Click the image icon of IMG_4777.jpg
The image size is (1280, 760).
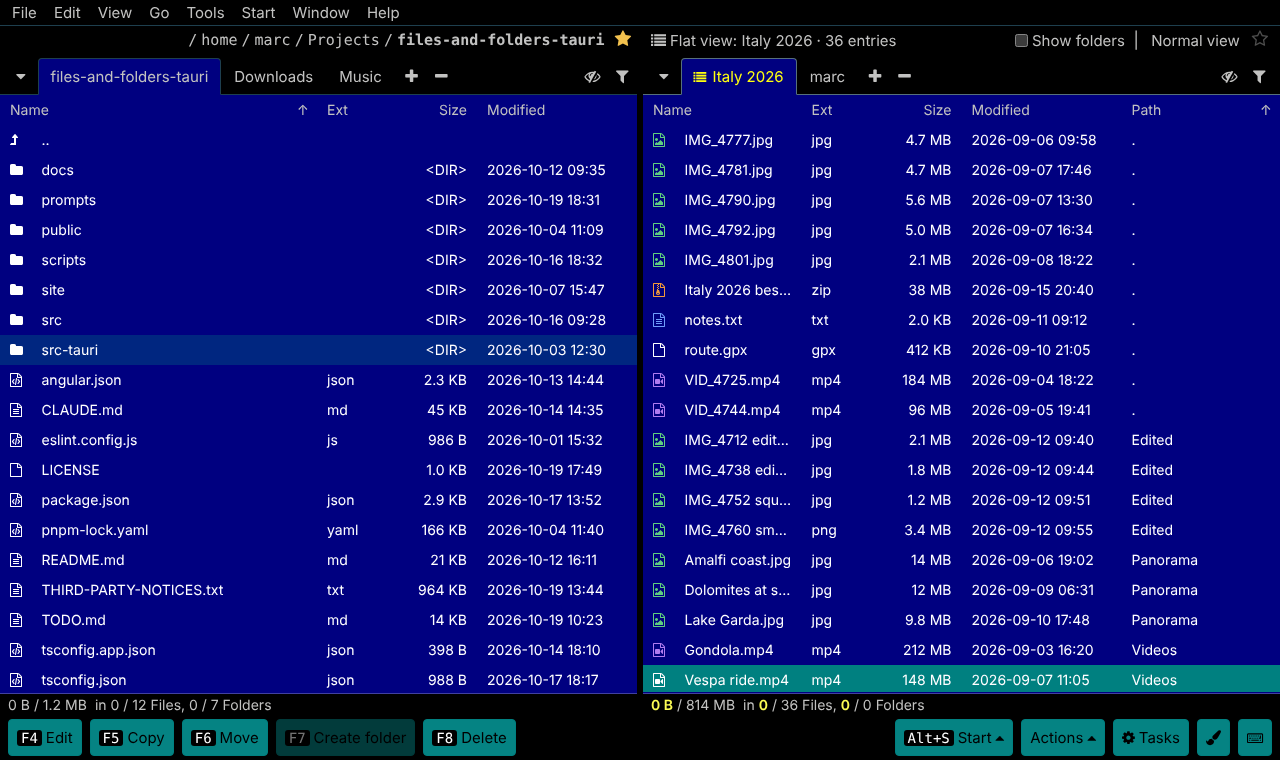pos(659,140)
